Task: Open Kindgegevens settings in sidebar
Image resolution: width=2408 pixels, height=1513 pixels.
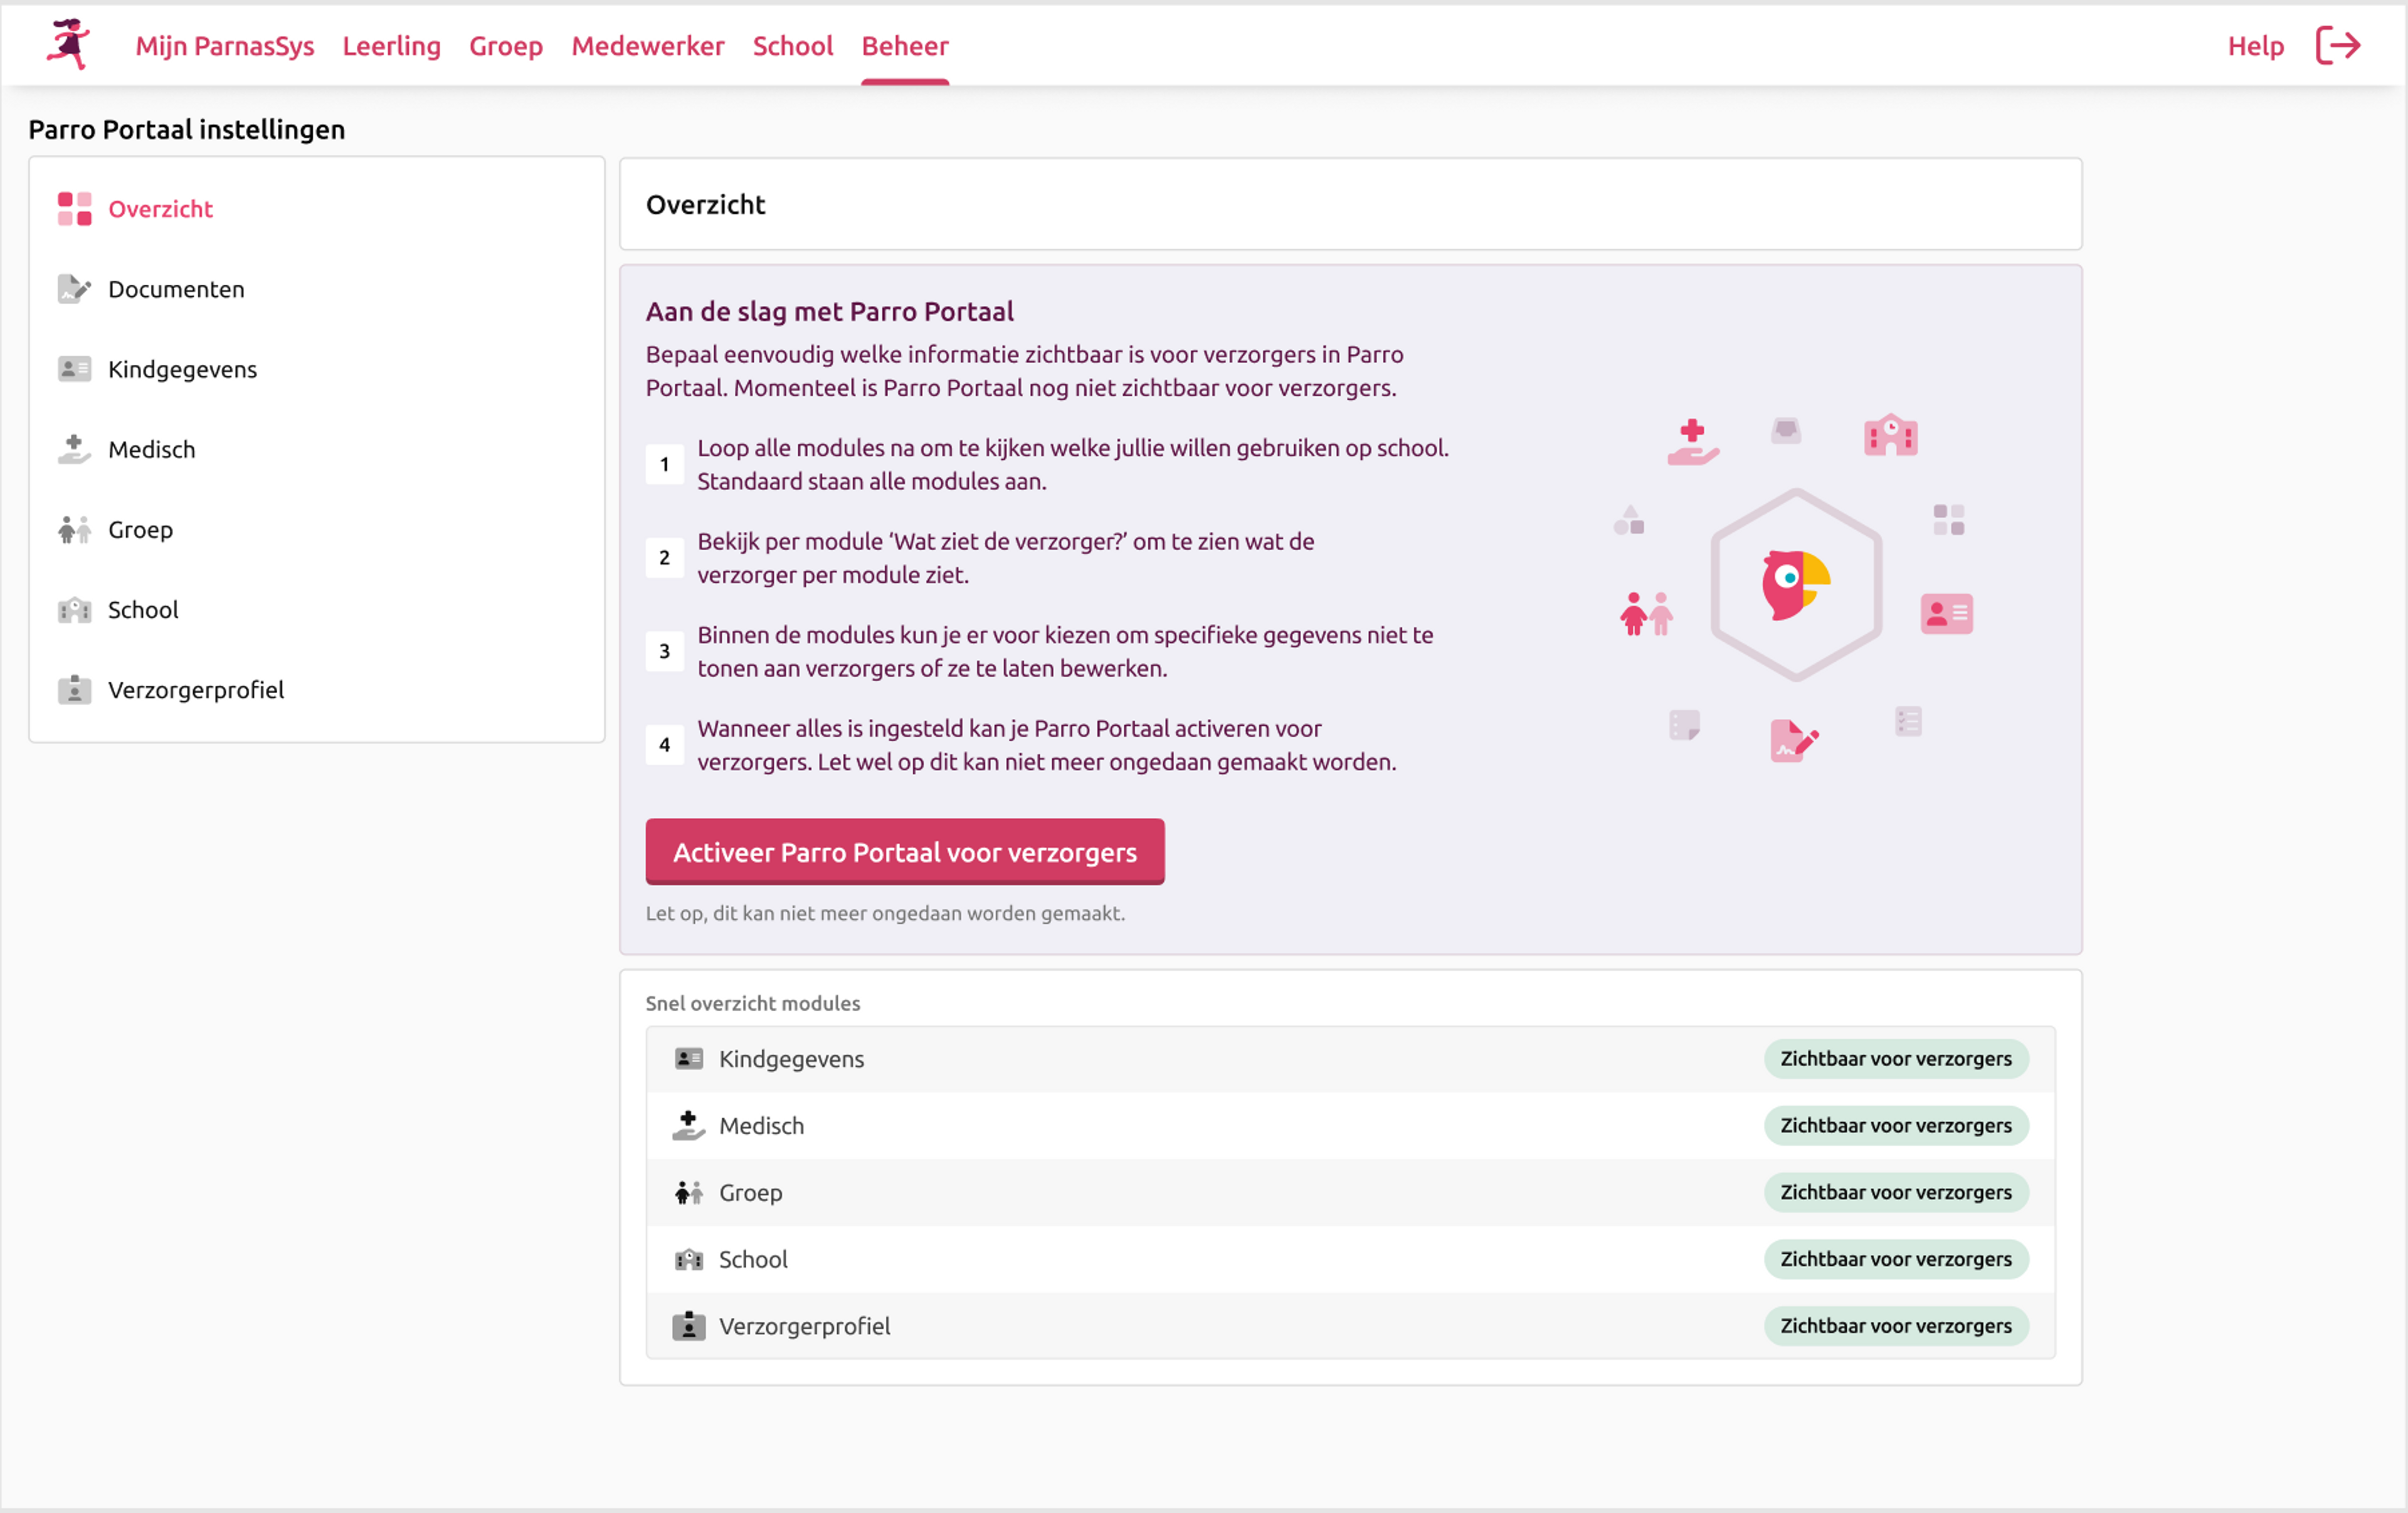Action: [182, 369]
